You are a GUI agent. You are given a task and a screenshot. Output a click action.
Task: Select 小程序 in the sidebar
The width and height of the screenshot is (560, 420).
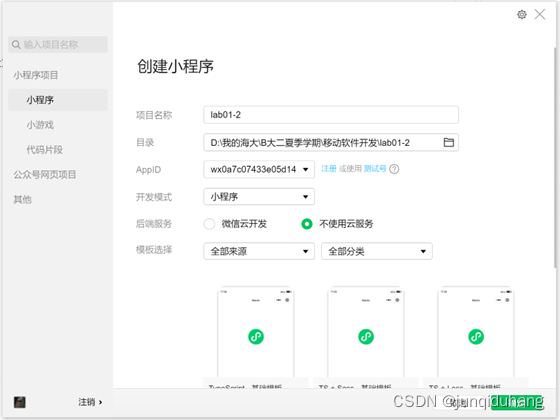tap(58, 100)
